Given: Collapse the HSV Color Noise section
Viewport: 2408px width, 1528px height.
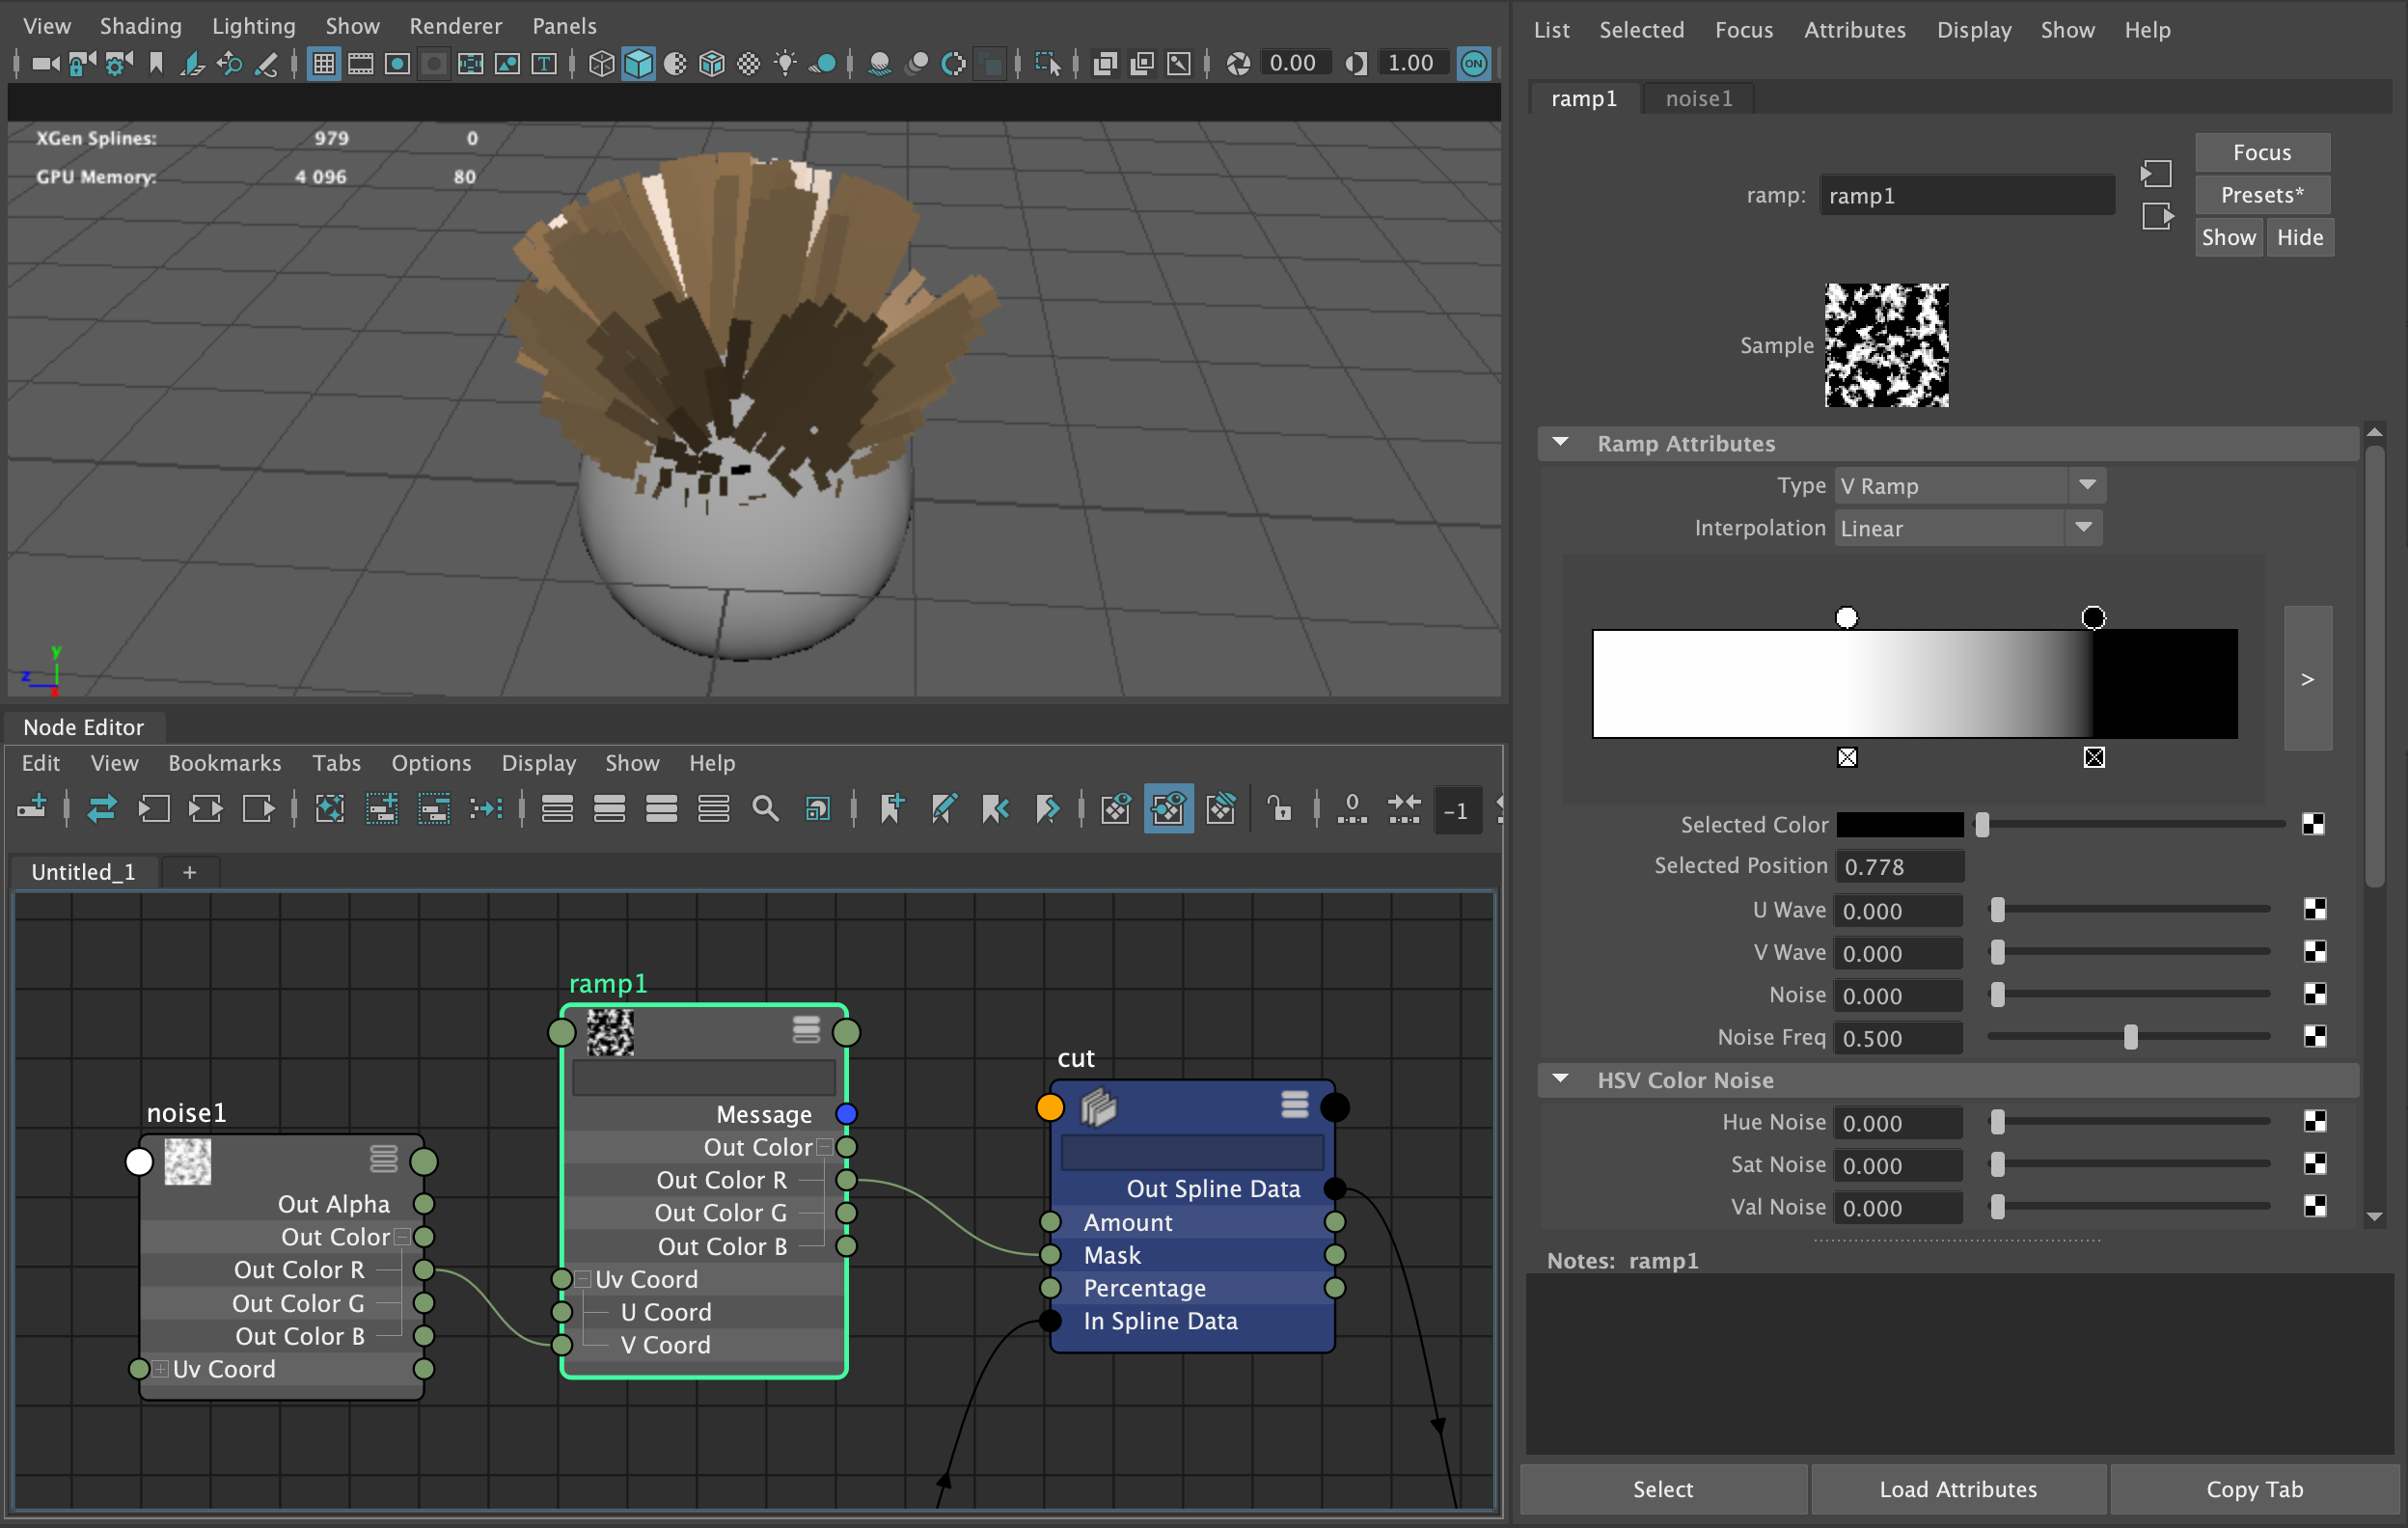Looking at the screenshot, I should (1562, 1080).
